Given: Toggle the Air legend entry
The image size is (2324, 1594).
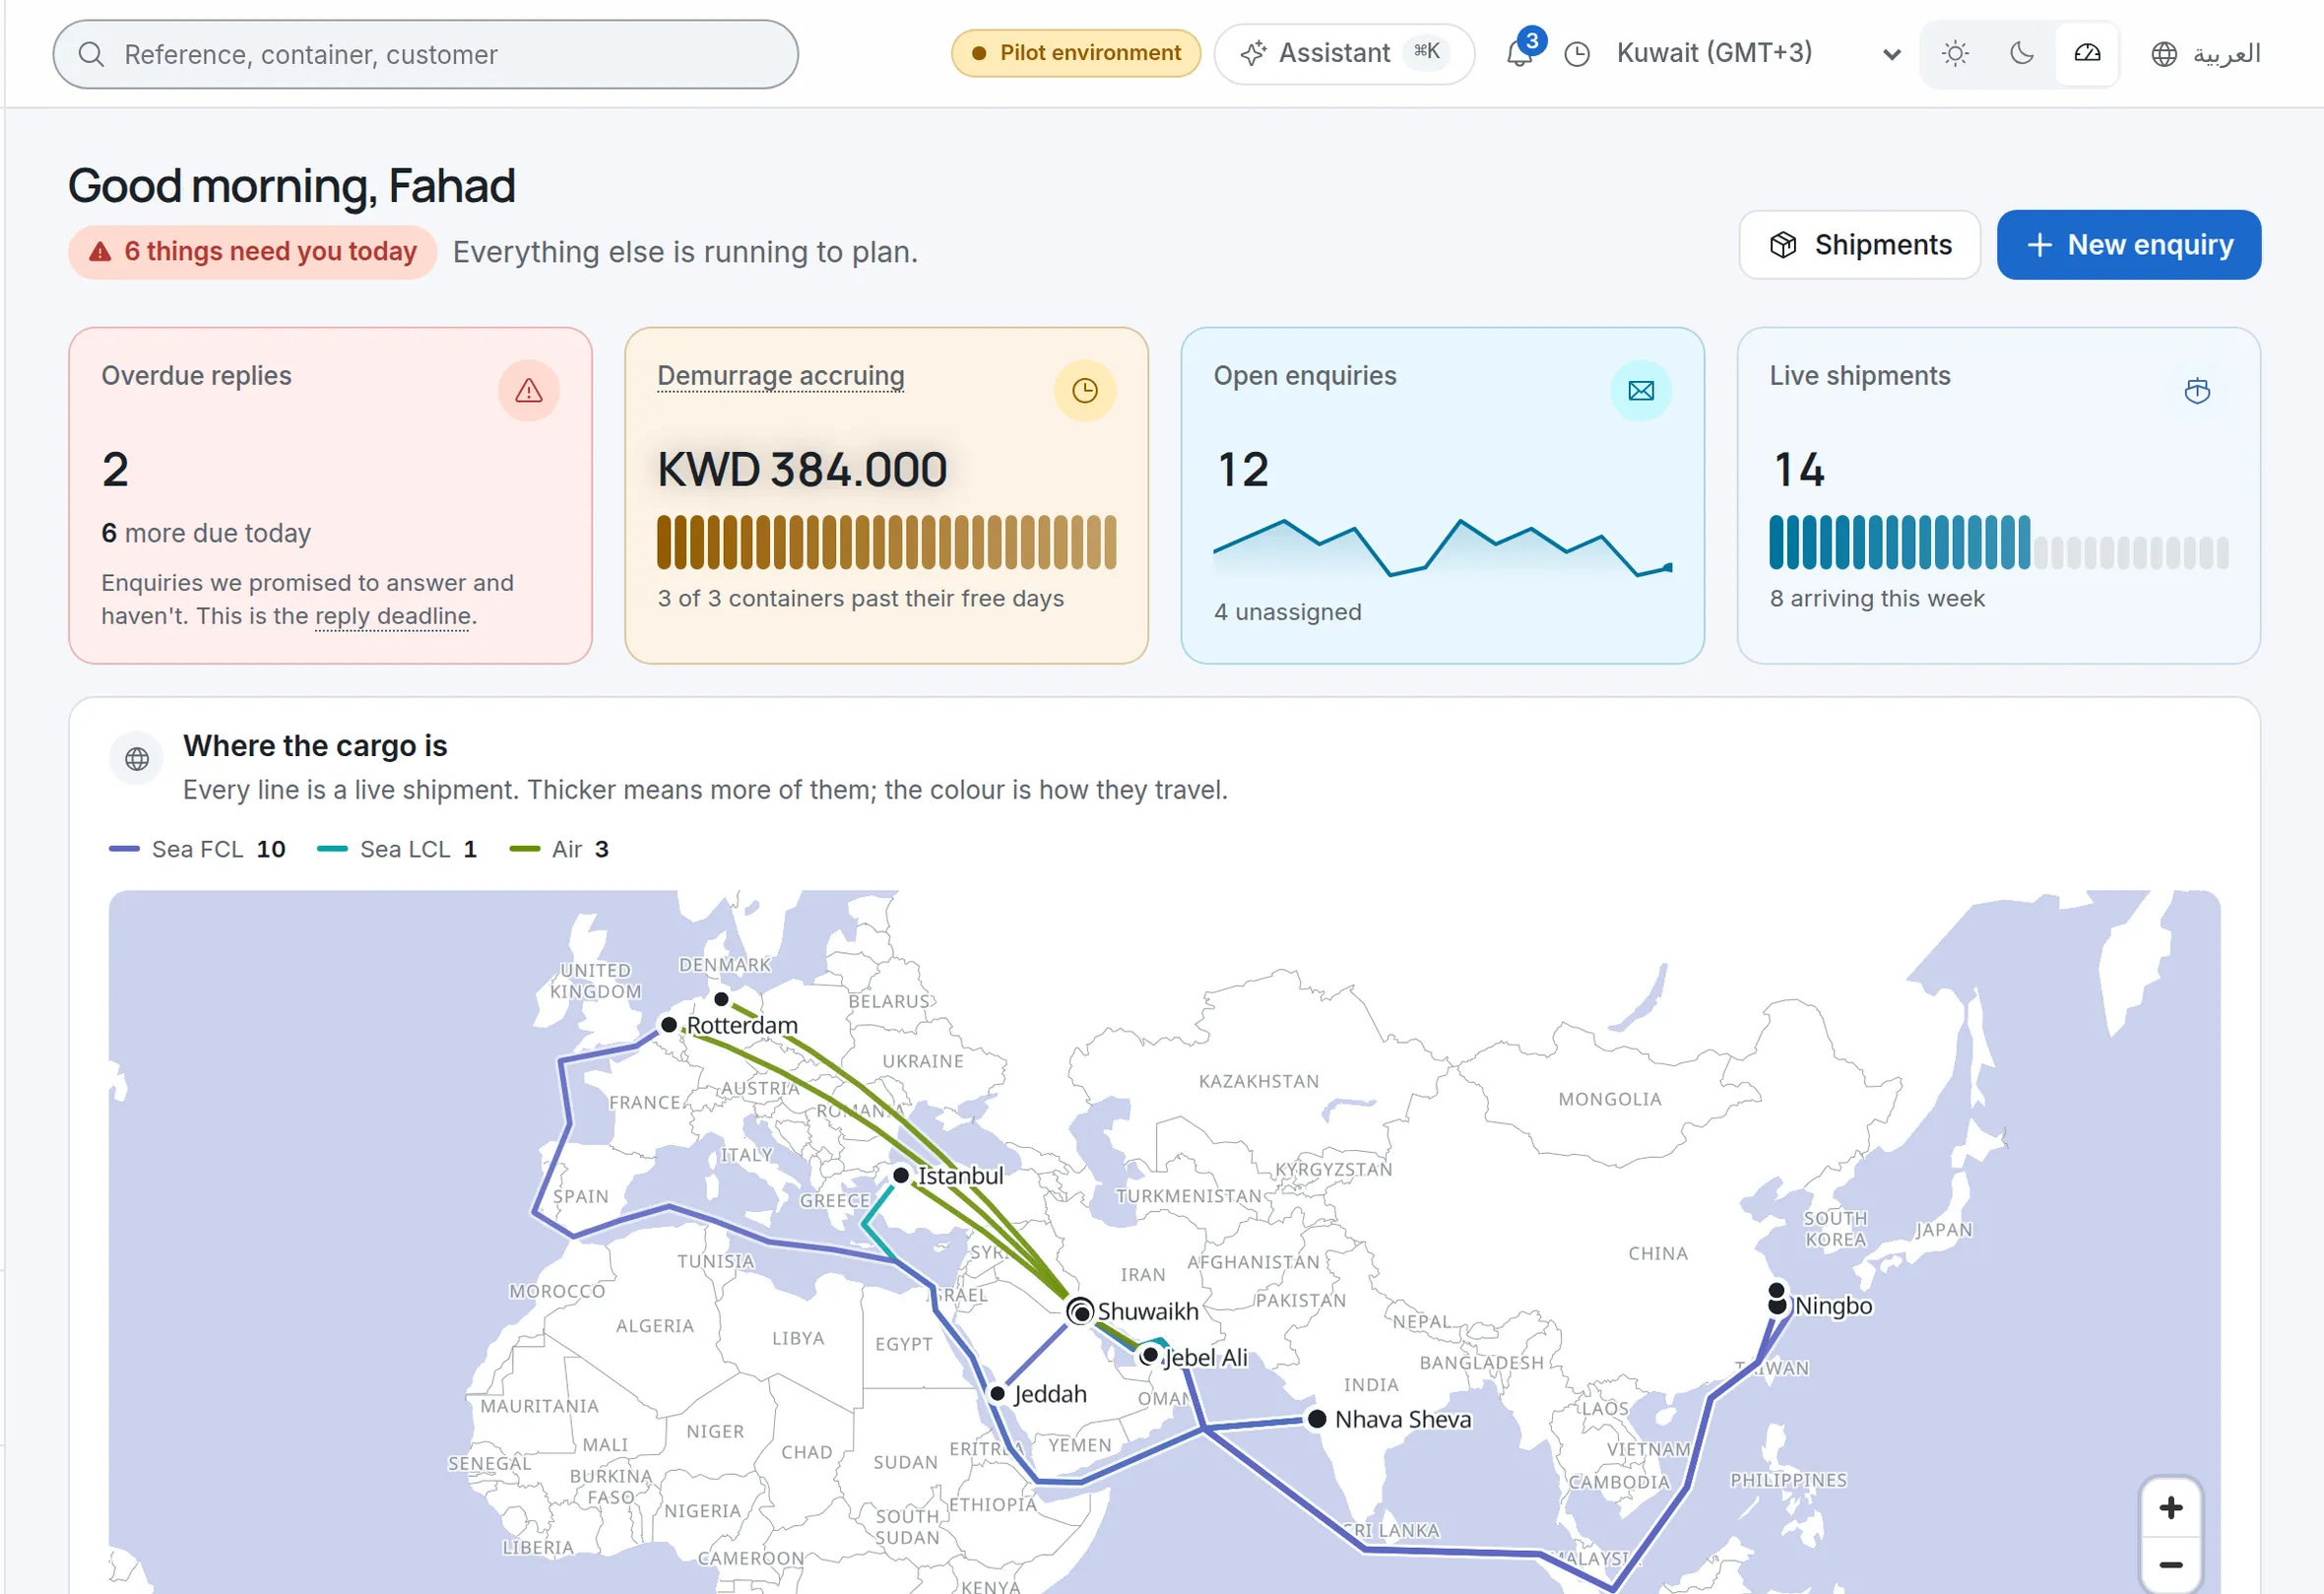Looking at the screenshot, I should 559,849.
